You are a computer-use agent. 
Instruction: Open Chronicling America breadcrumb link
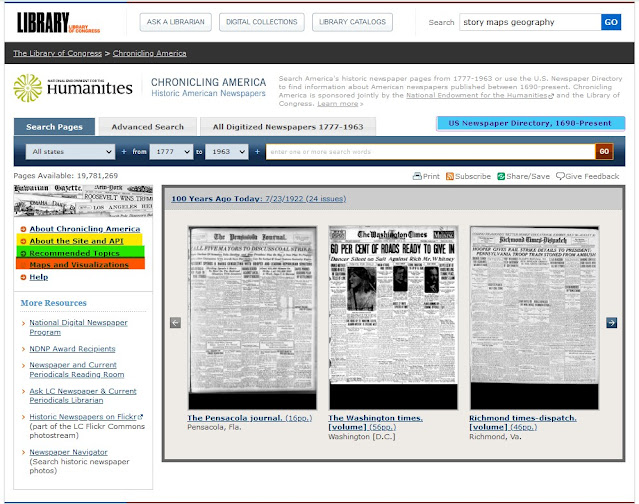coord(150,53)
